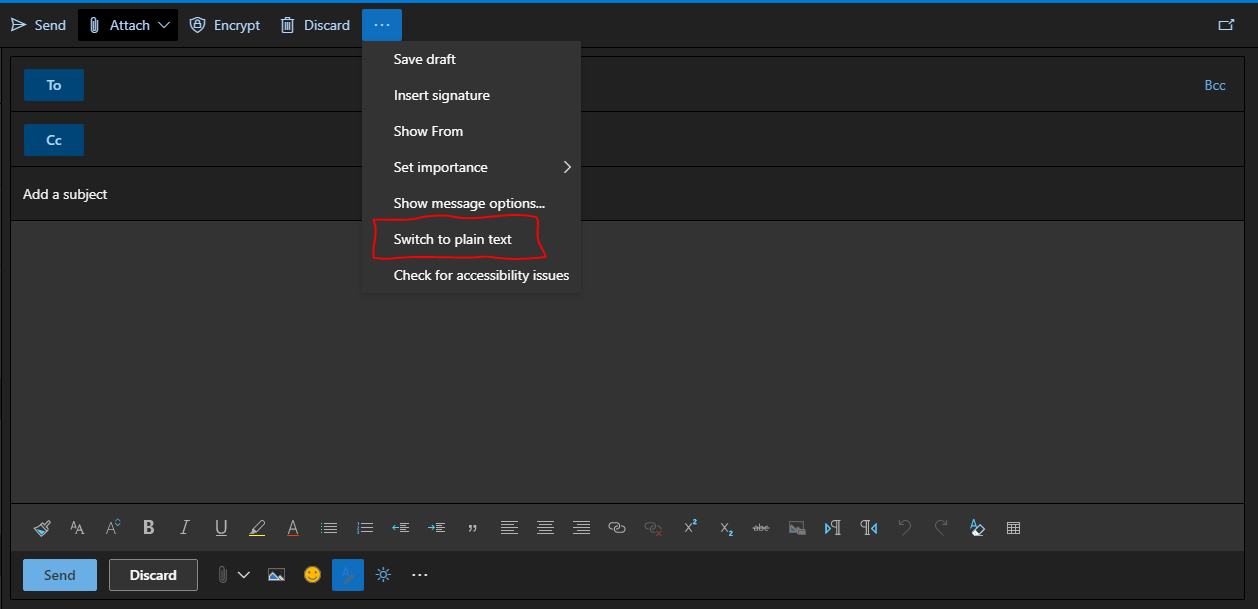Expand the bottom attach dropdown arrow
Screen dimensions: 1258x609
pos(243,575)
